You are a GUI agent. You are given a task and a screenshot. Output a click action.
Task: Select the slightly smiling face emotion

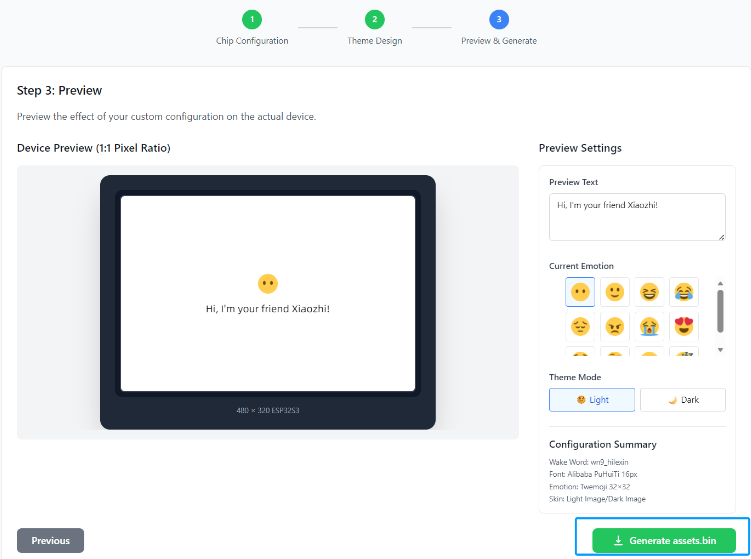click(x=615, y=292)
